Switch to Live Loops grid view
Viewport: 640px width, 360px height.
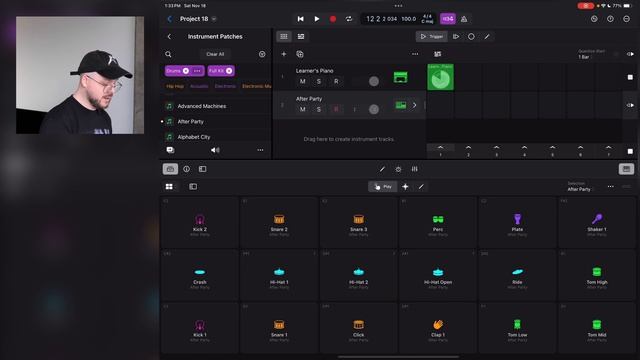(x=284, y=36)
